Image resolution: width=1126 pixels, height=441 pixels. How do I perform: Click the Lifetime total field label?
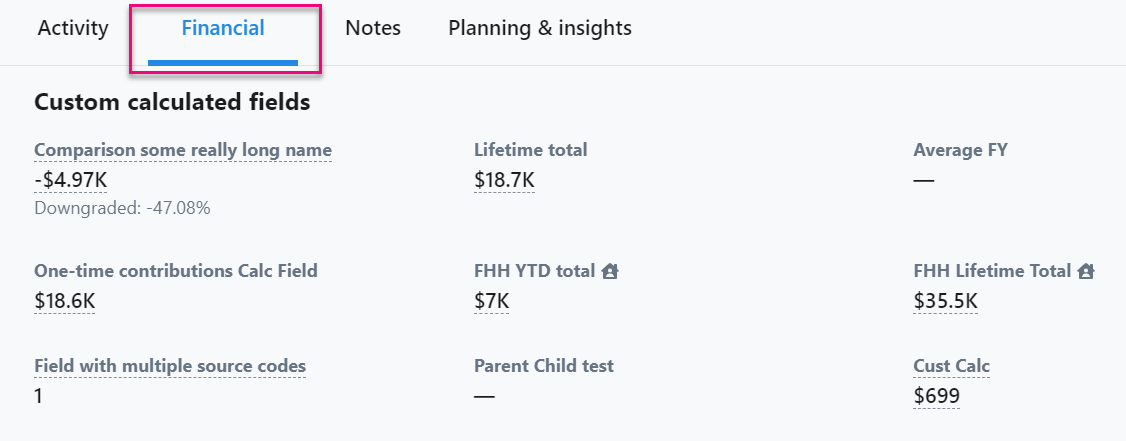pyautogui.click(x=531, y=150)
